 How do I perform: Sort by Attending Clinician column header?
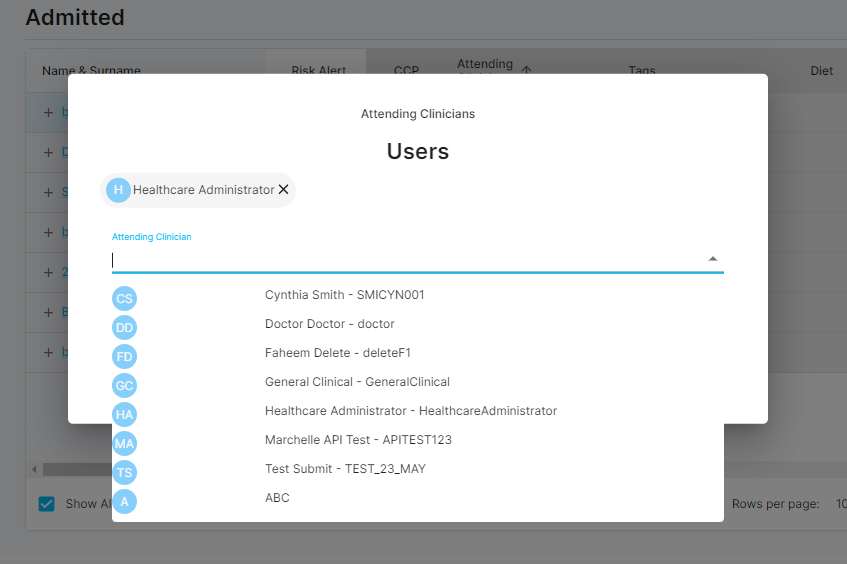485,66
